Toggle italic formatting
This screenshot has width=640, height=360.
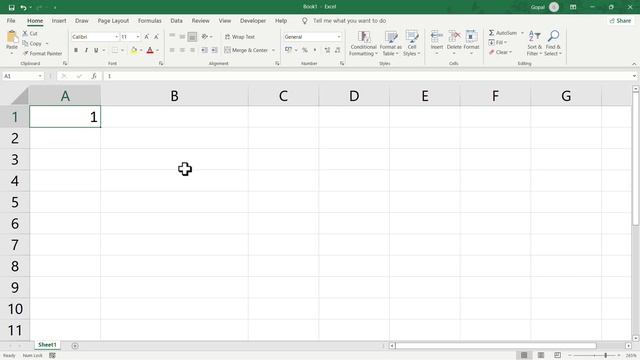pos(86,50)
